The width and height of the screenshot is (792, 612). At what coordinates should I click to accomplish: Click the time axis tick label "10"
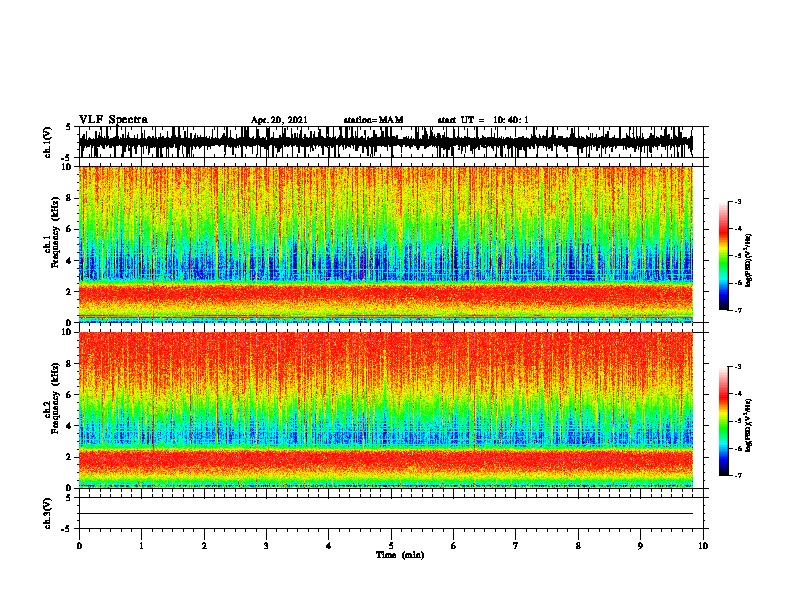(x=703, y=546)
